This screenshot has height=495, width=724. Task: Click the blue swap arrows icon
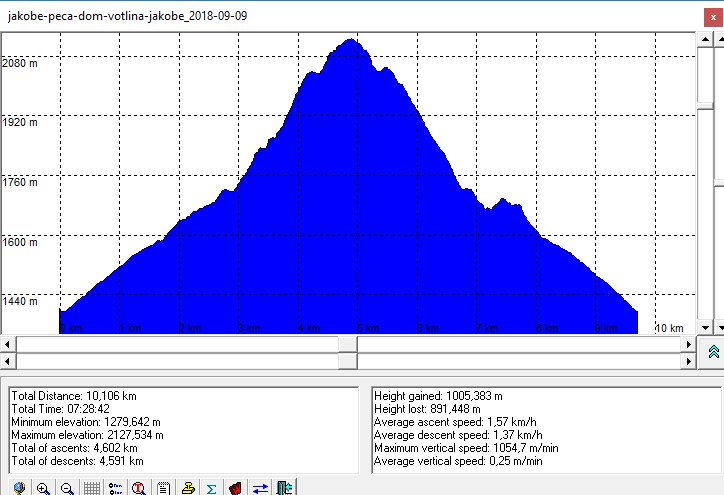(x=260, y=488)
